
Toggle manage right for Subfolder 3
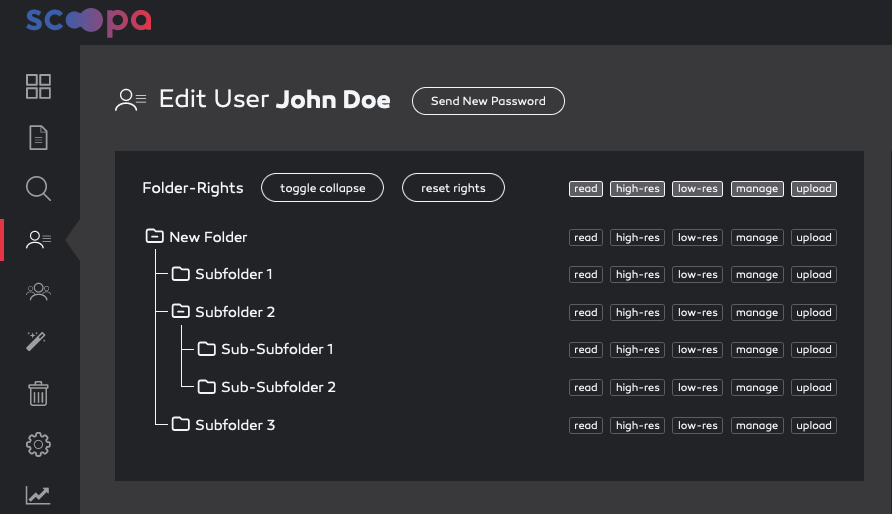757,426
